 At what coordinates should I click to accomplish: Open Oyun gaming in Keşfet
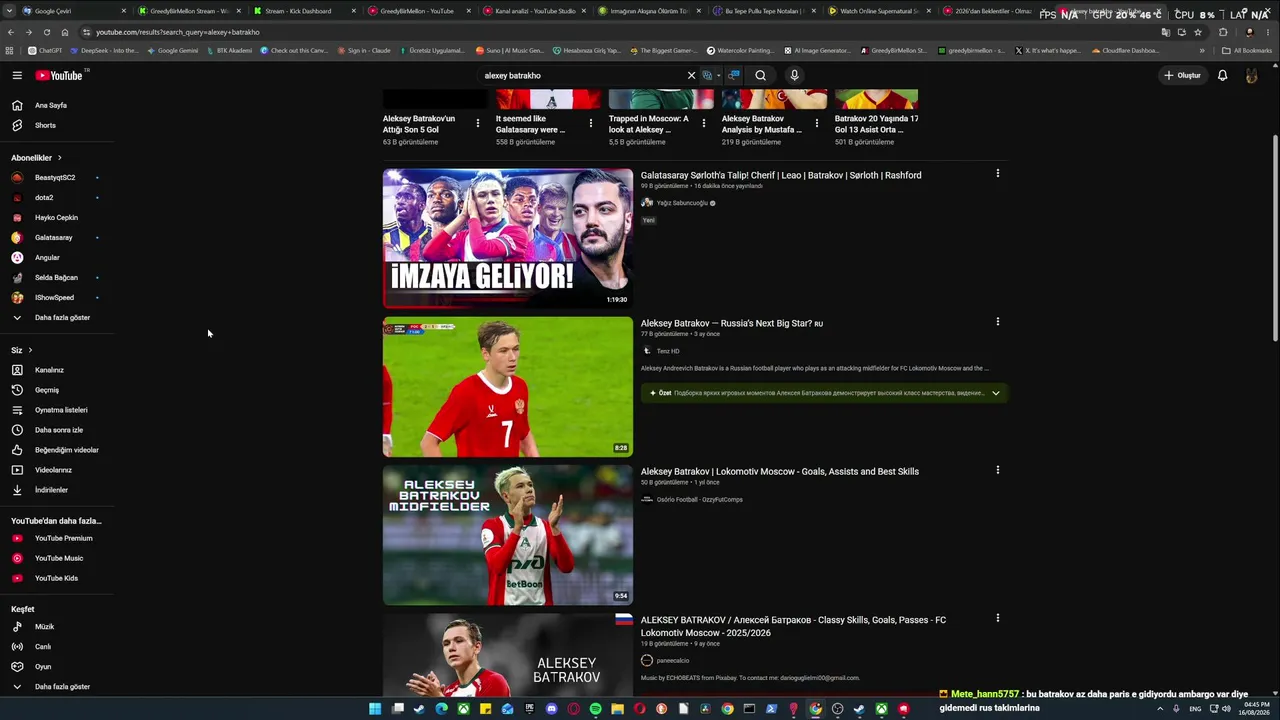tap(57, 667)
